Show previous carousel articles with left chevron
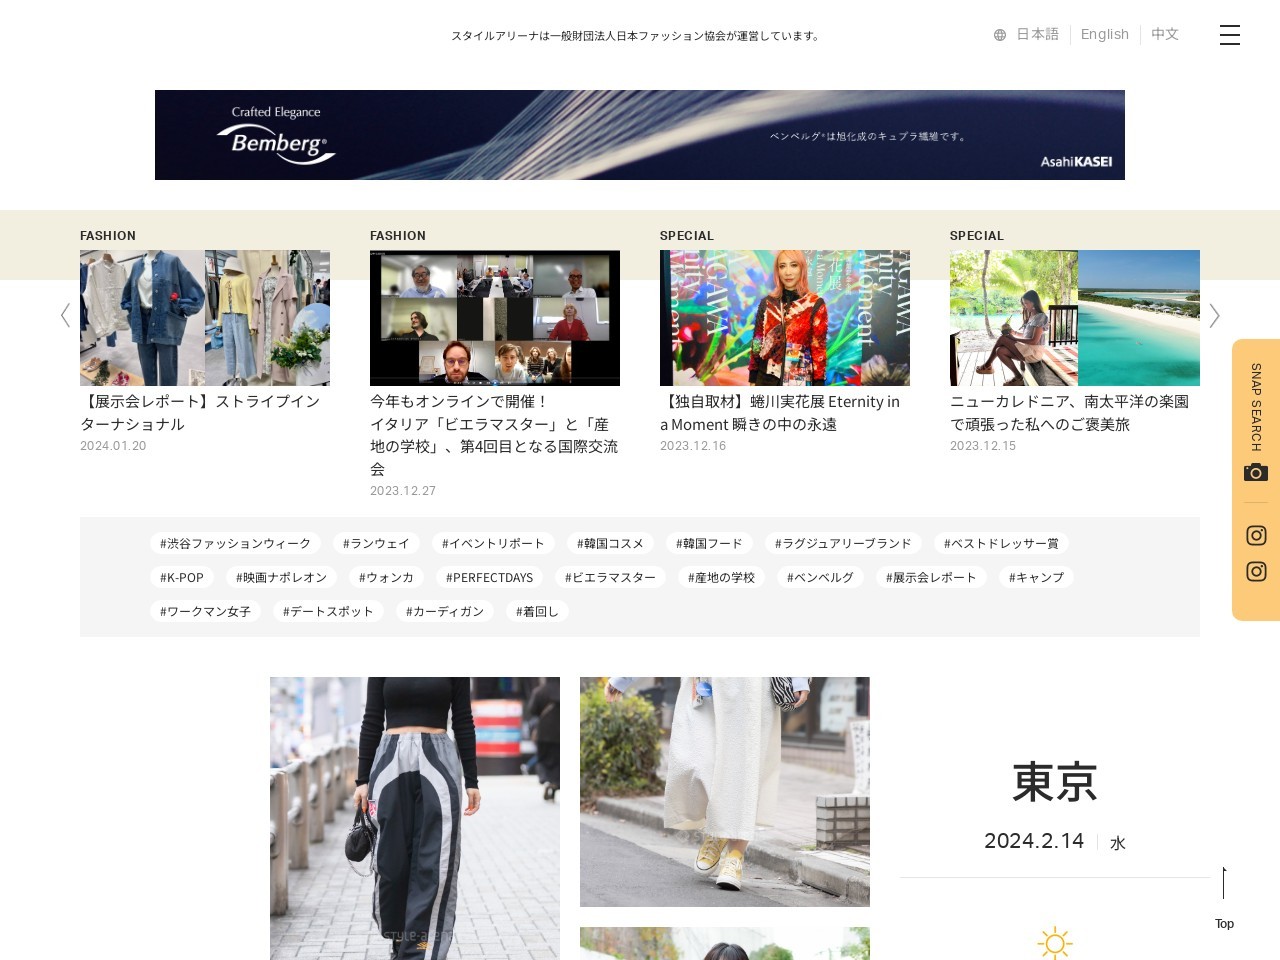The image size is (1280, 960). pos(65,316)
